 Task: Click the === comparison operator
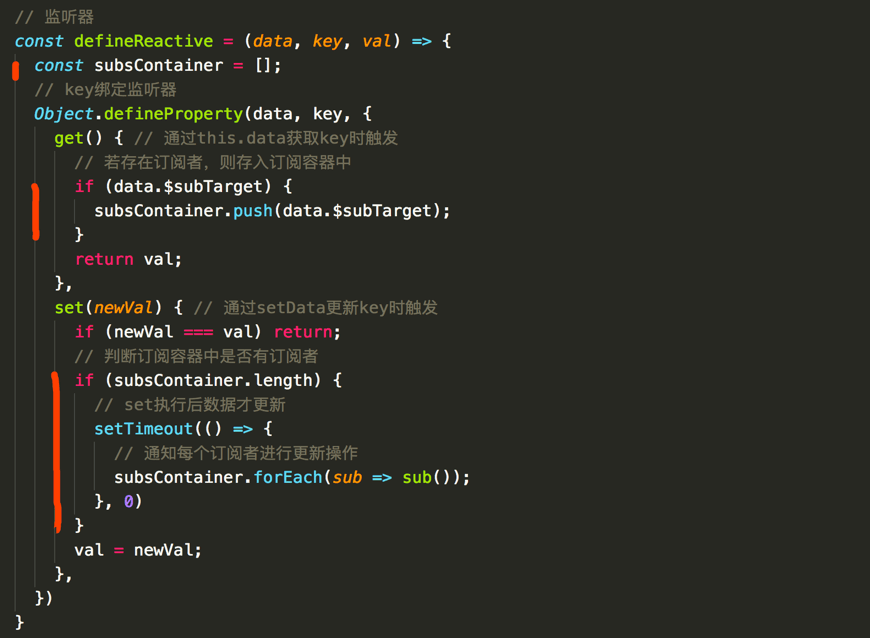click(198, 332)
